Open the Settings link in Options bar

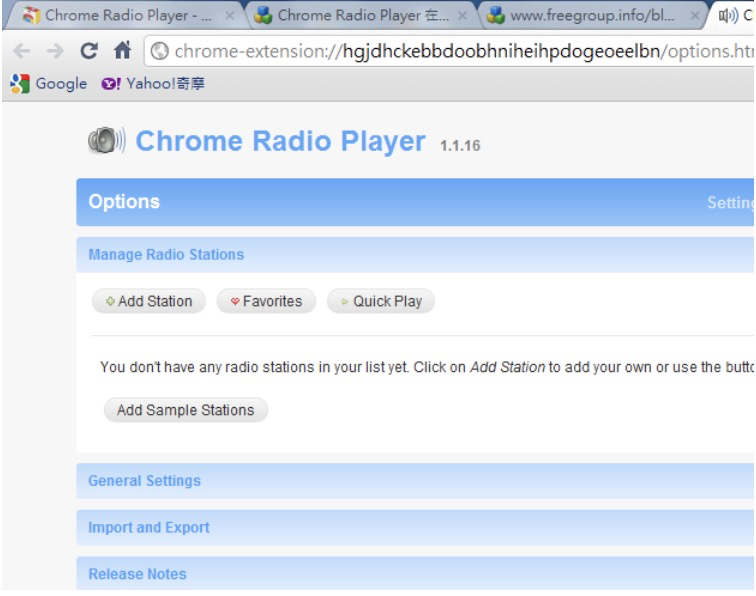point(730,203)
